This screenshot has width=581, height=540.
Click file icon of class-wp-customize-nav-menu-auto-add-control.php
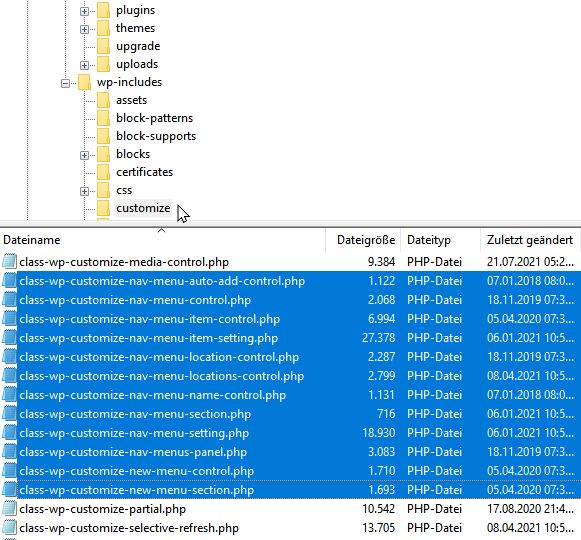10,281
